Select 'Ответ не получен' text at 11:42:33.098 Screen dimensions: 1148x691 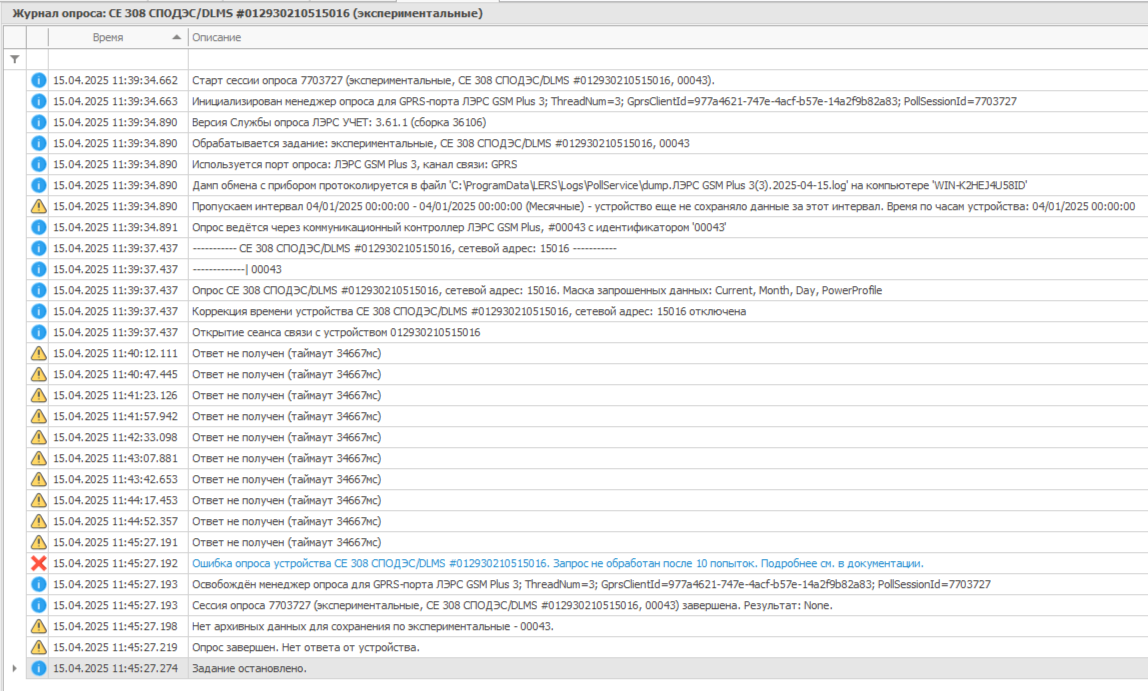coord(286,438)
